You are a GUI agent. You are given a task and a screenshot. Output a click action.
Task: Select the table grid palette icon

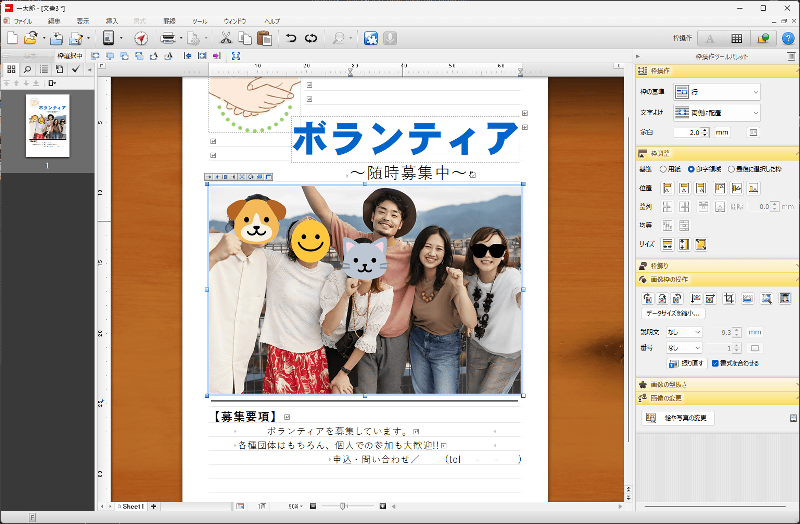737,38
